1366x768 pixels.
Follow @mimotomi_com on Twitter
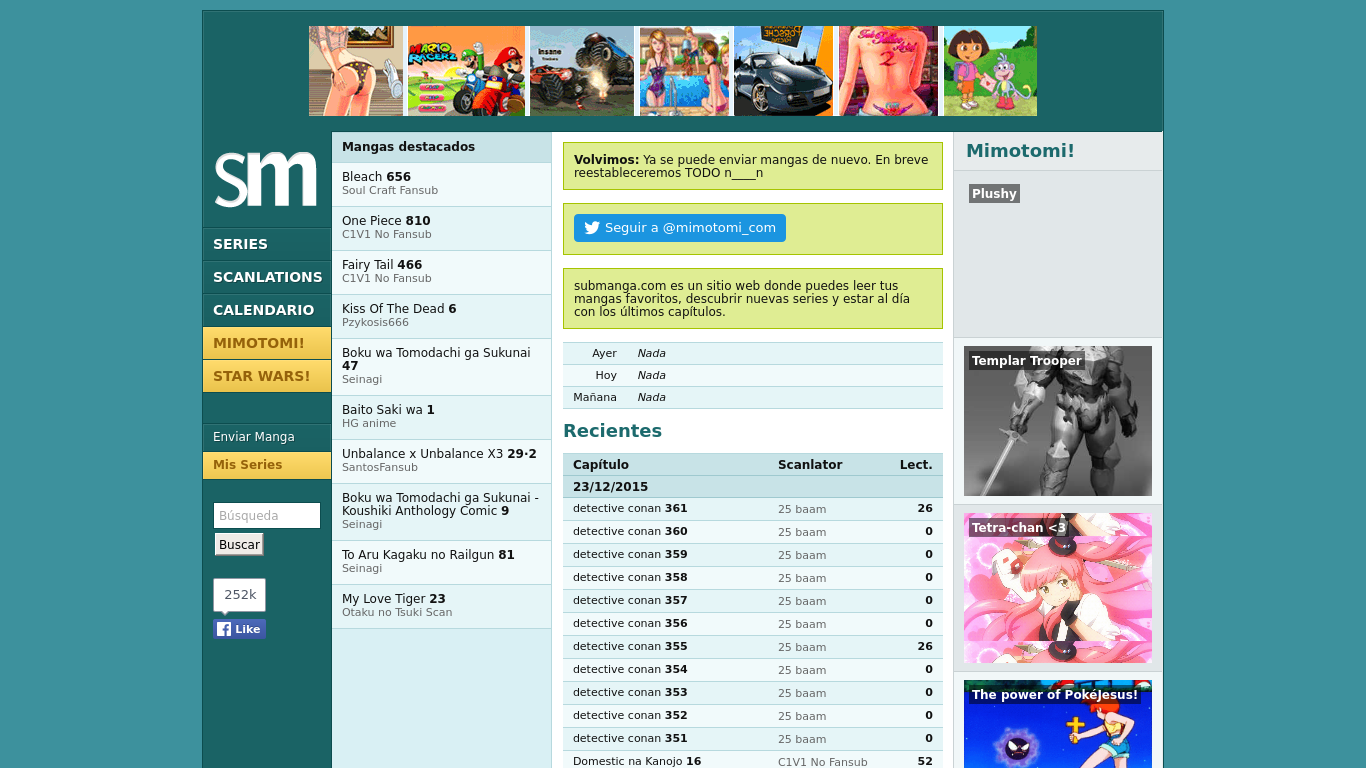680,228
